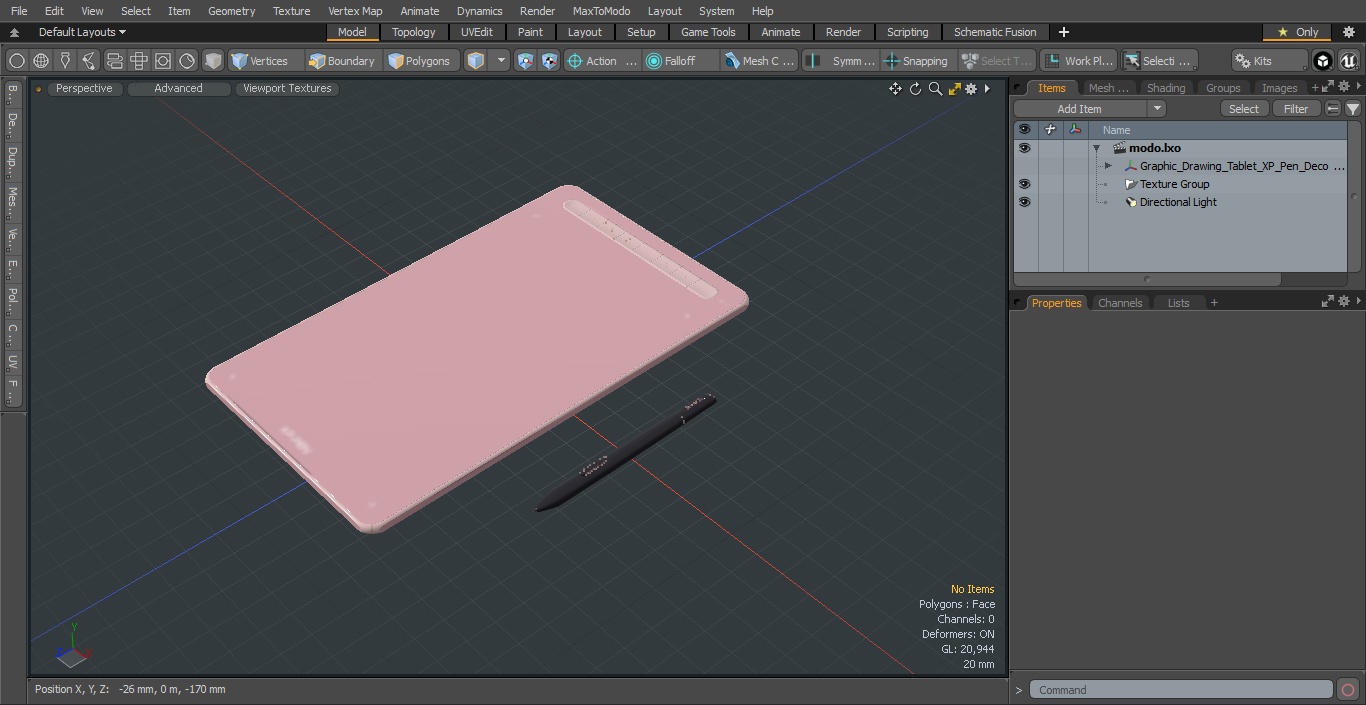
Task: Collapse the modo.lxo tree node
Action: tap(1096, 148)
